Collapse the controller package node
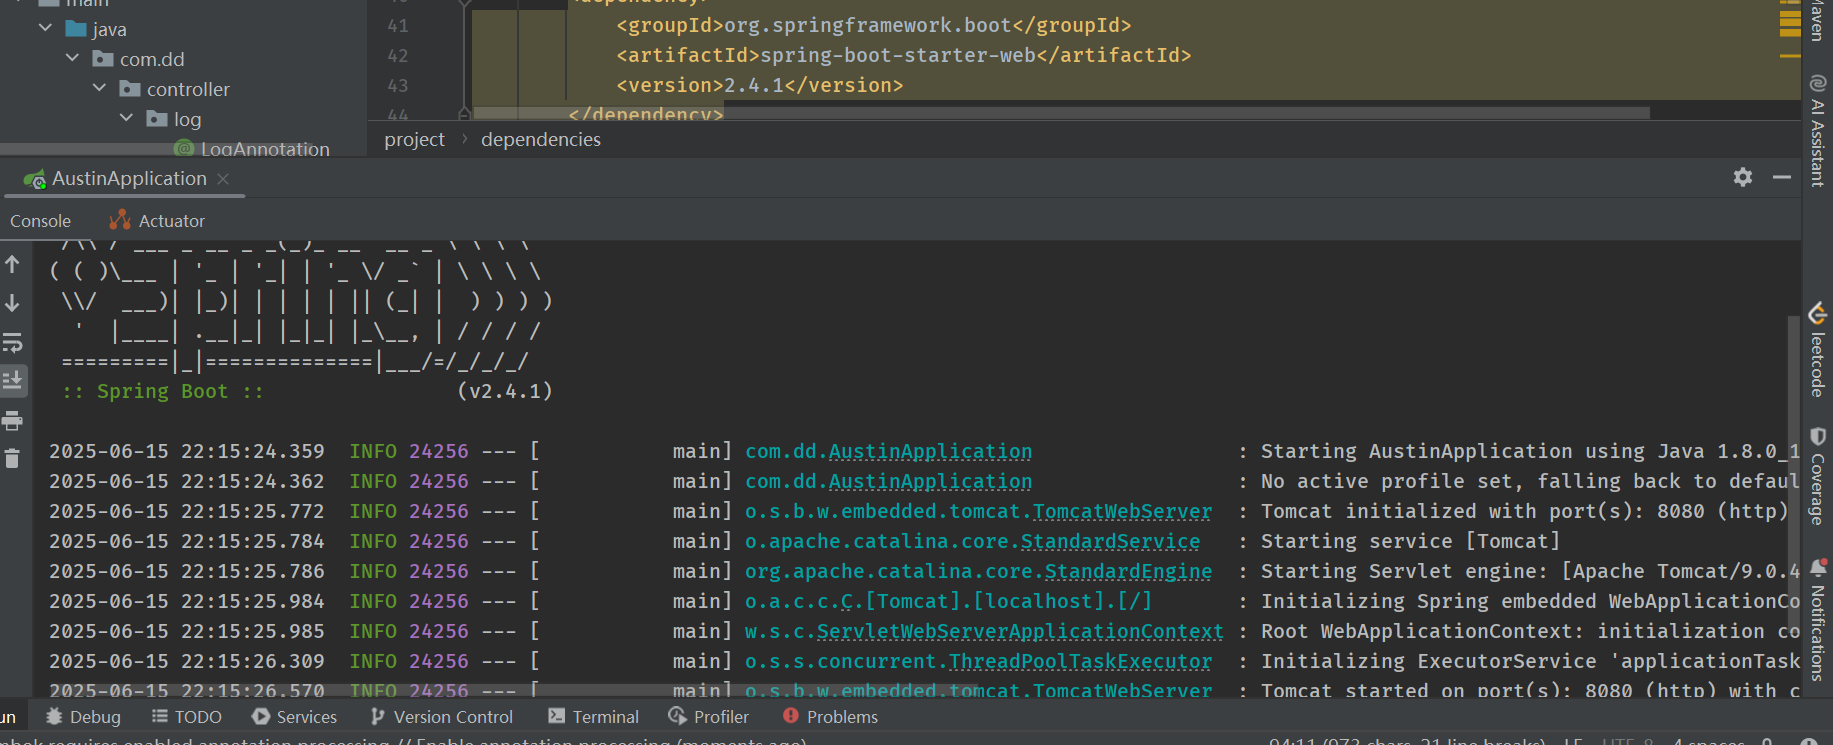Image resolution: width=1833 pixels, height=745 pixels. click(x=99, y=89)
